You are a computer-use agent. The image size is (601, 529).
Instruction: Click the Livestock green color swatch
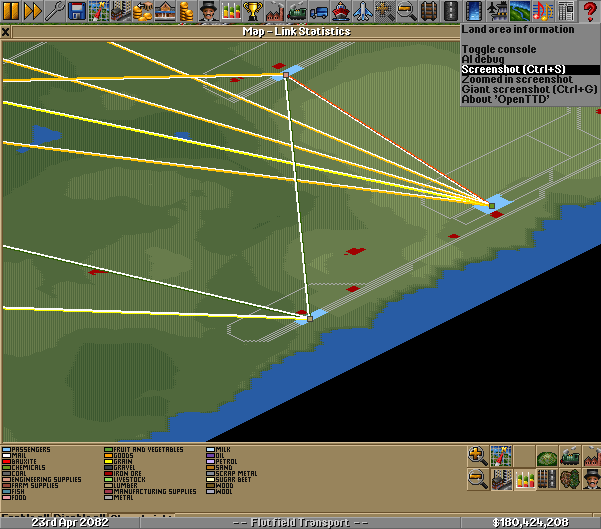click(x=108, y=480)
